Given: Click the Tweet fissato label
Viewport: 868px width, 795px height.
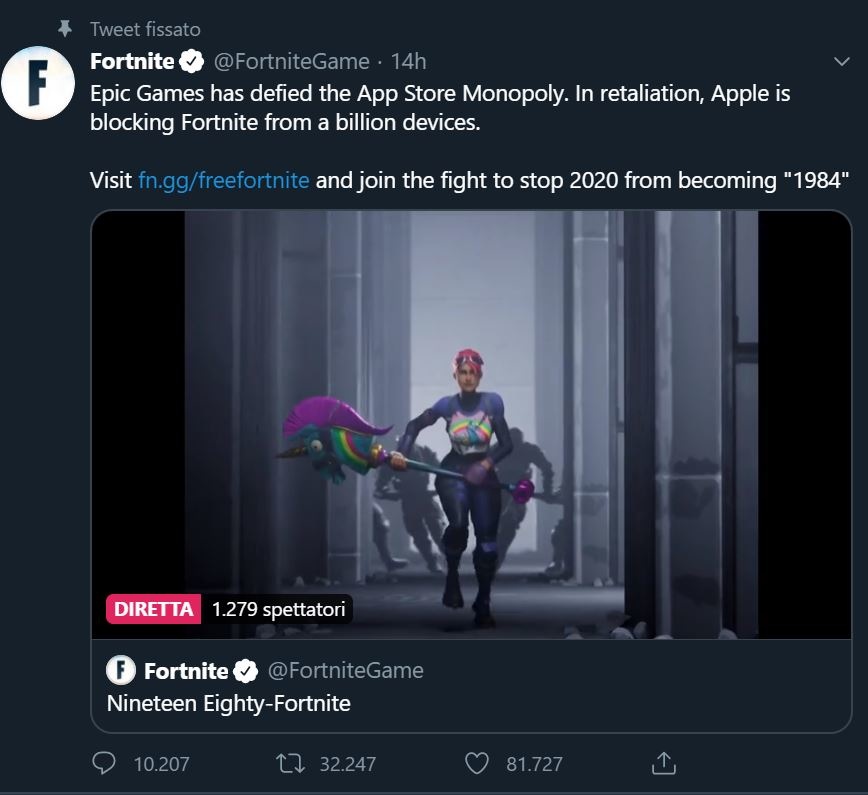Looking at the screenshot, I should click(145, 29).
